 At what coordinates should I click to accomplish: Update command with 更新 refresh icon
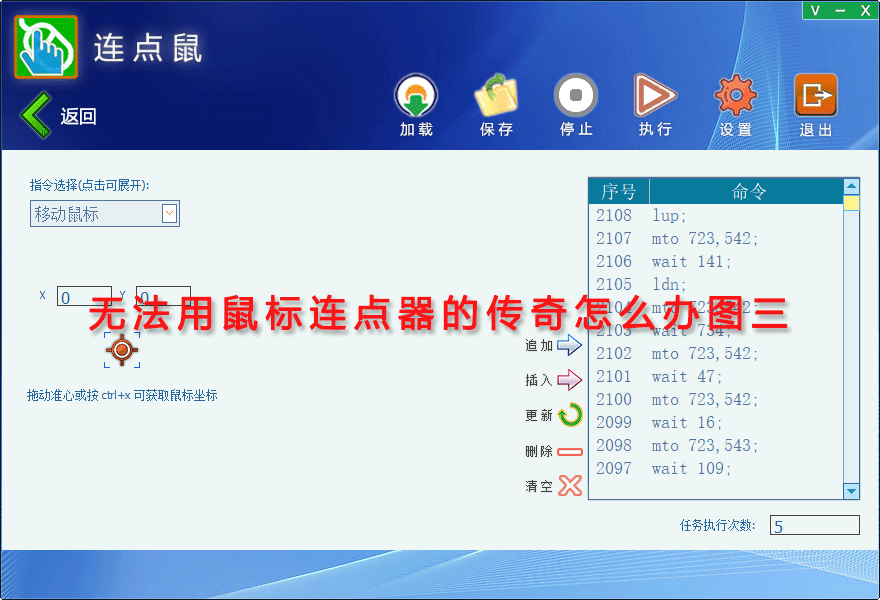click(571, 415)
